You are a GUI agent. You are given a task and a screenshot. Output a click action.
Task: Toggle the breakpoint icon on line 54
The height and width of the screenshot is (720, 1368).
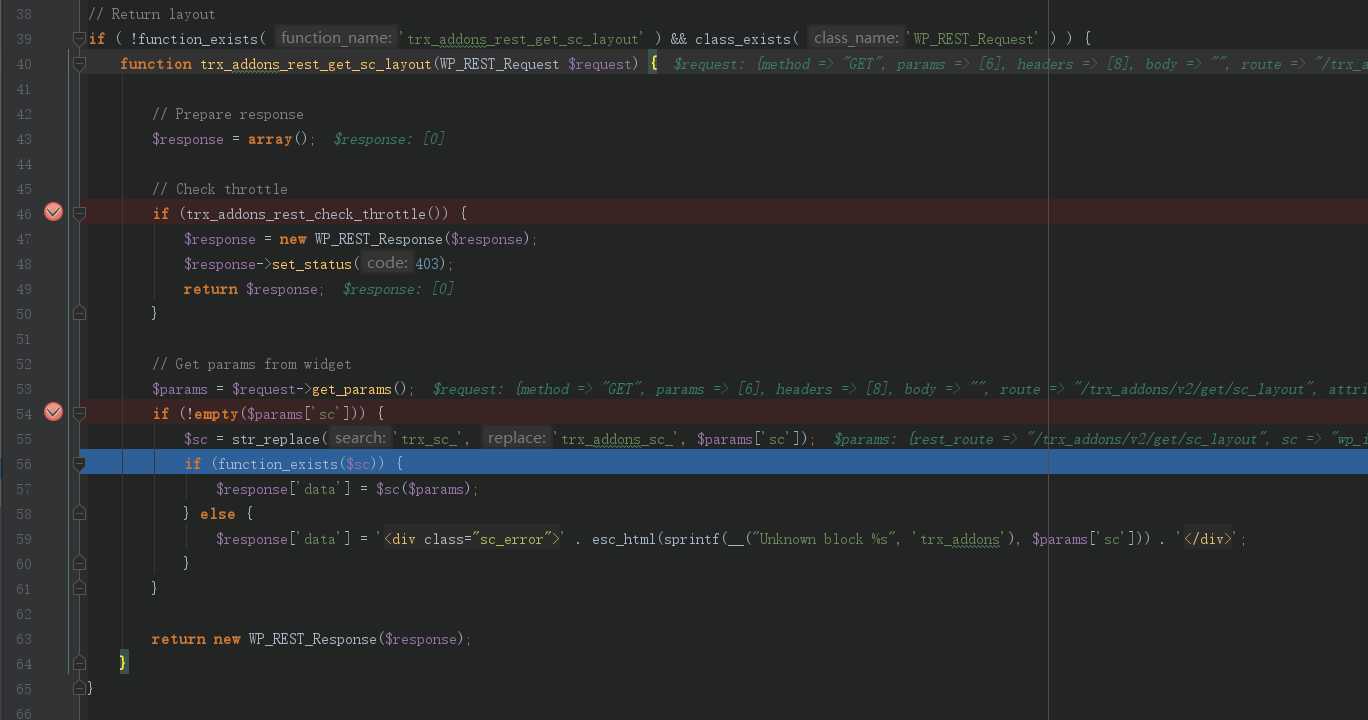(54, 413)
